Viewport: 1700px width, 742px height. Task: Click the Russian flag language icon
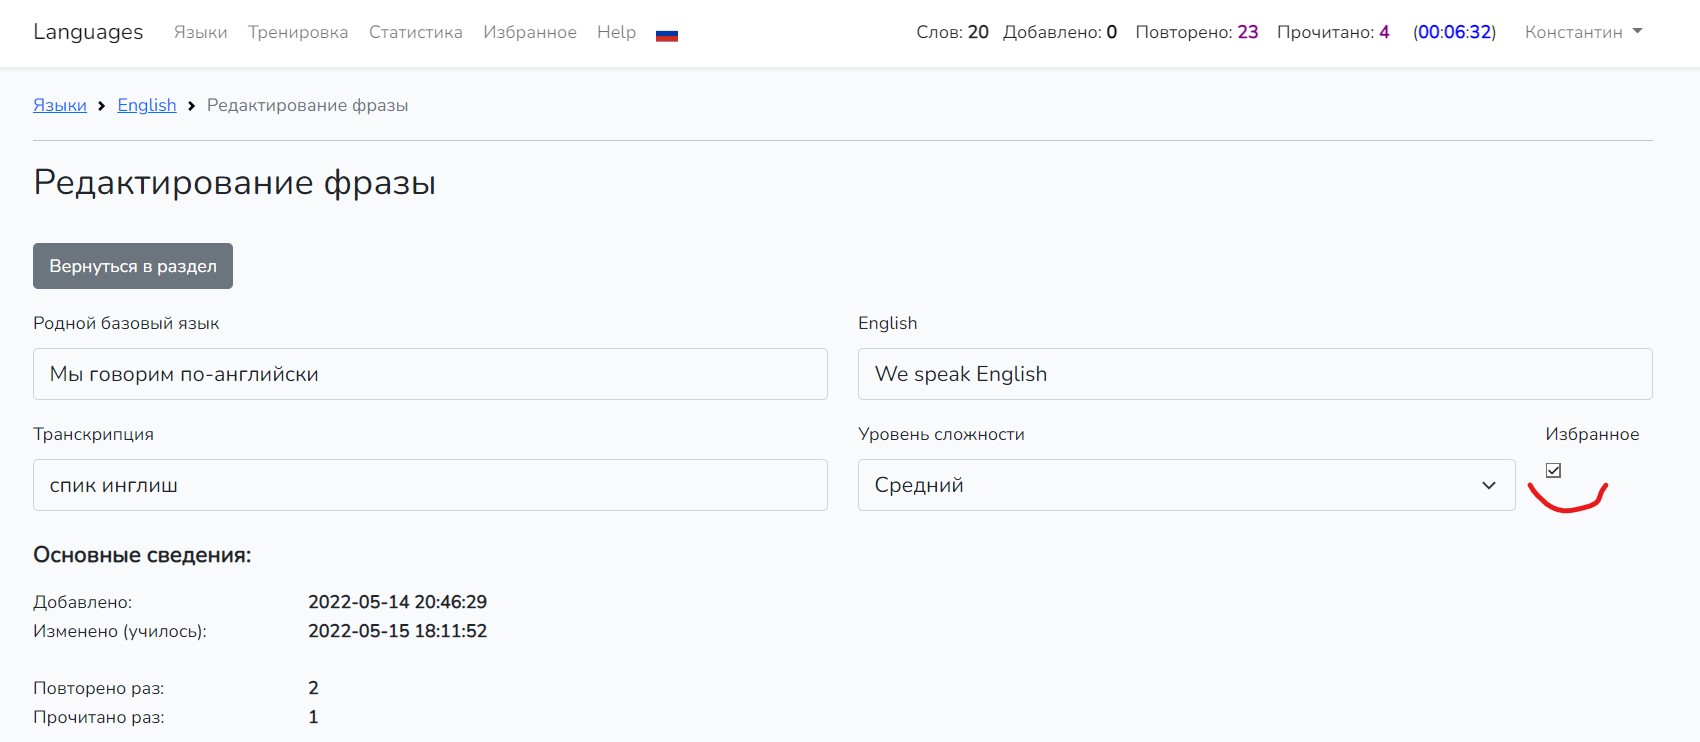tap(667, 34)
